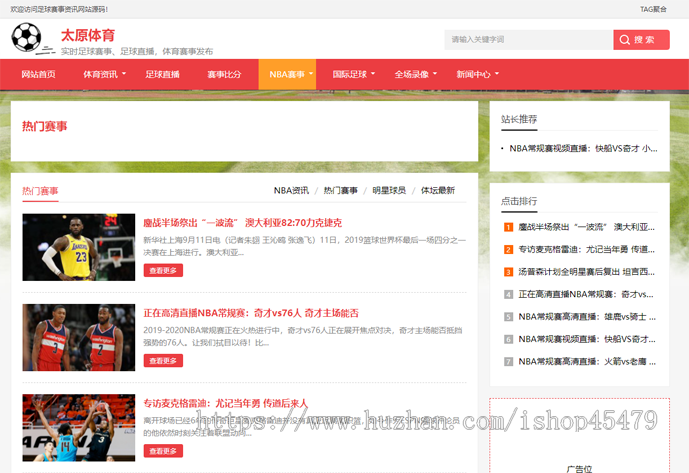Image resolution: width=689 pixels, height=473 pixels.
Task: Open ranked item 汤普森计划全明星赛后复出
Action: tap(587, 272)
